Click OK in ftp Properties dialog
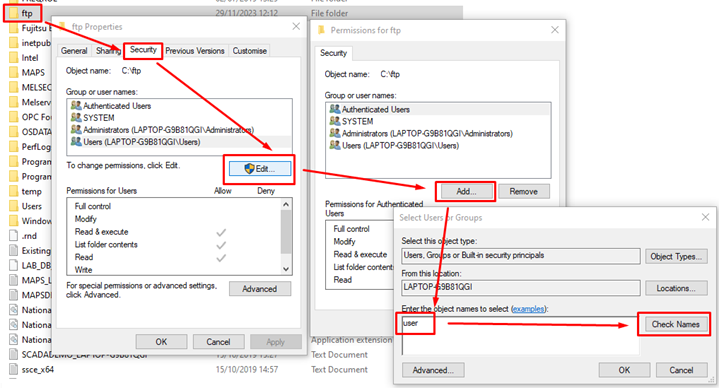This screenshot has height=388, width=719. tap(161, 342)
